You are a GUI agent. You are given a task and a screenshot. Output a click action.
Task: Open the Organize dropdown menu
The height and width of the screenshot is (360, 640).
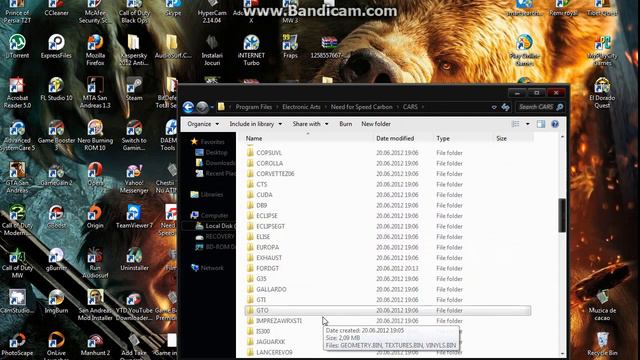pyautogui.click(x=203, y=124)
